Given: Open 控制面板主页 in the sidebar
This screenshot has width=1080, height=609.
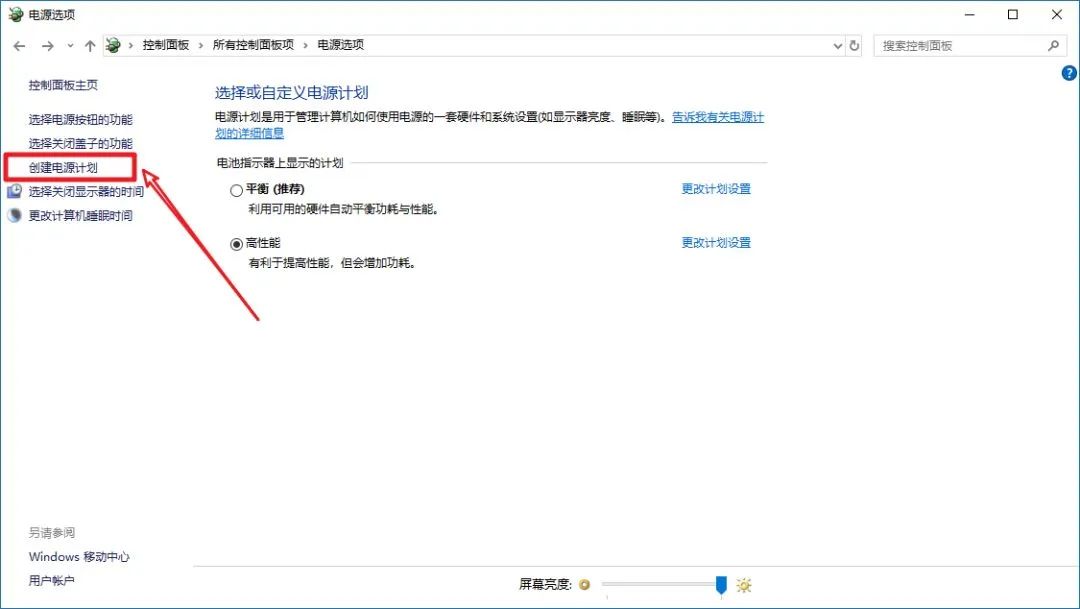Looking at the screenshot, I should (x=63, y=86).
